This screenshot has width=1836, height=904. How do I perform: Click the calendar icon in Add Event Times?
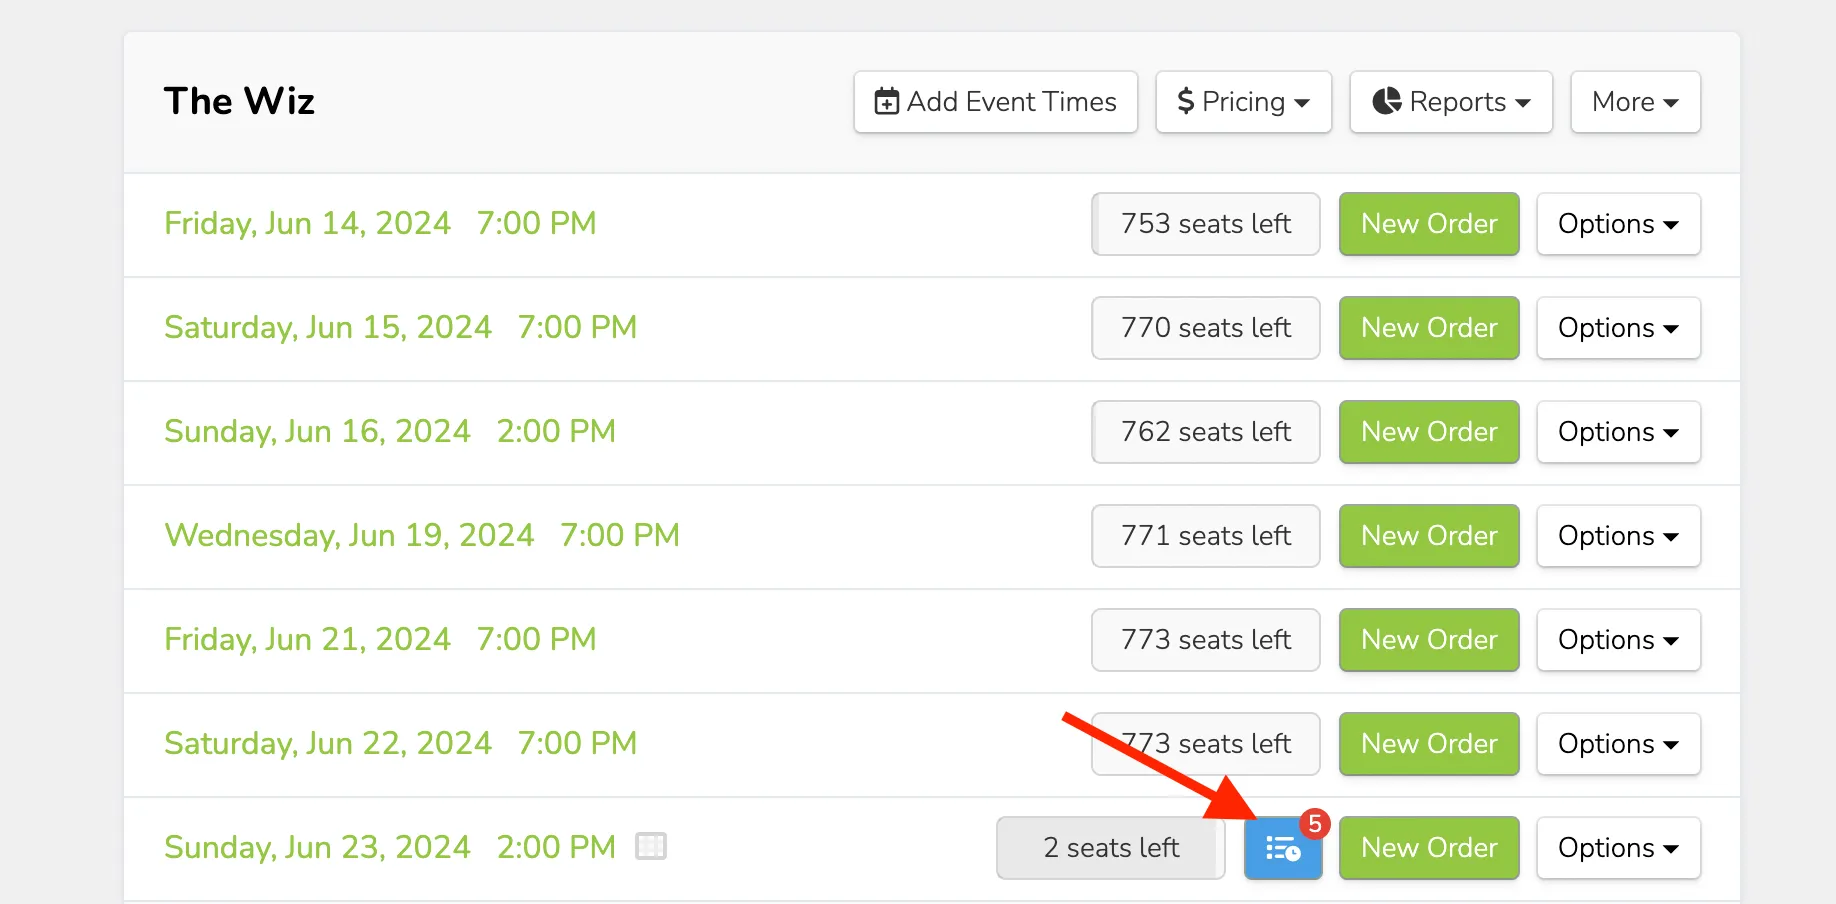887,101
